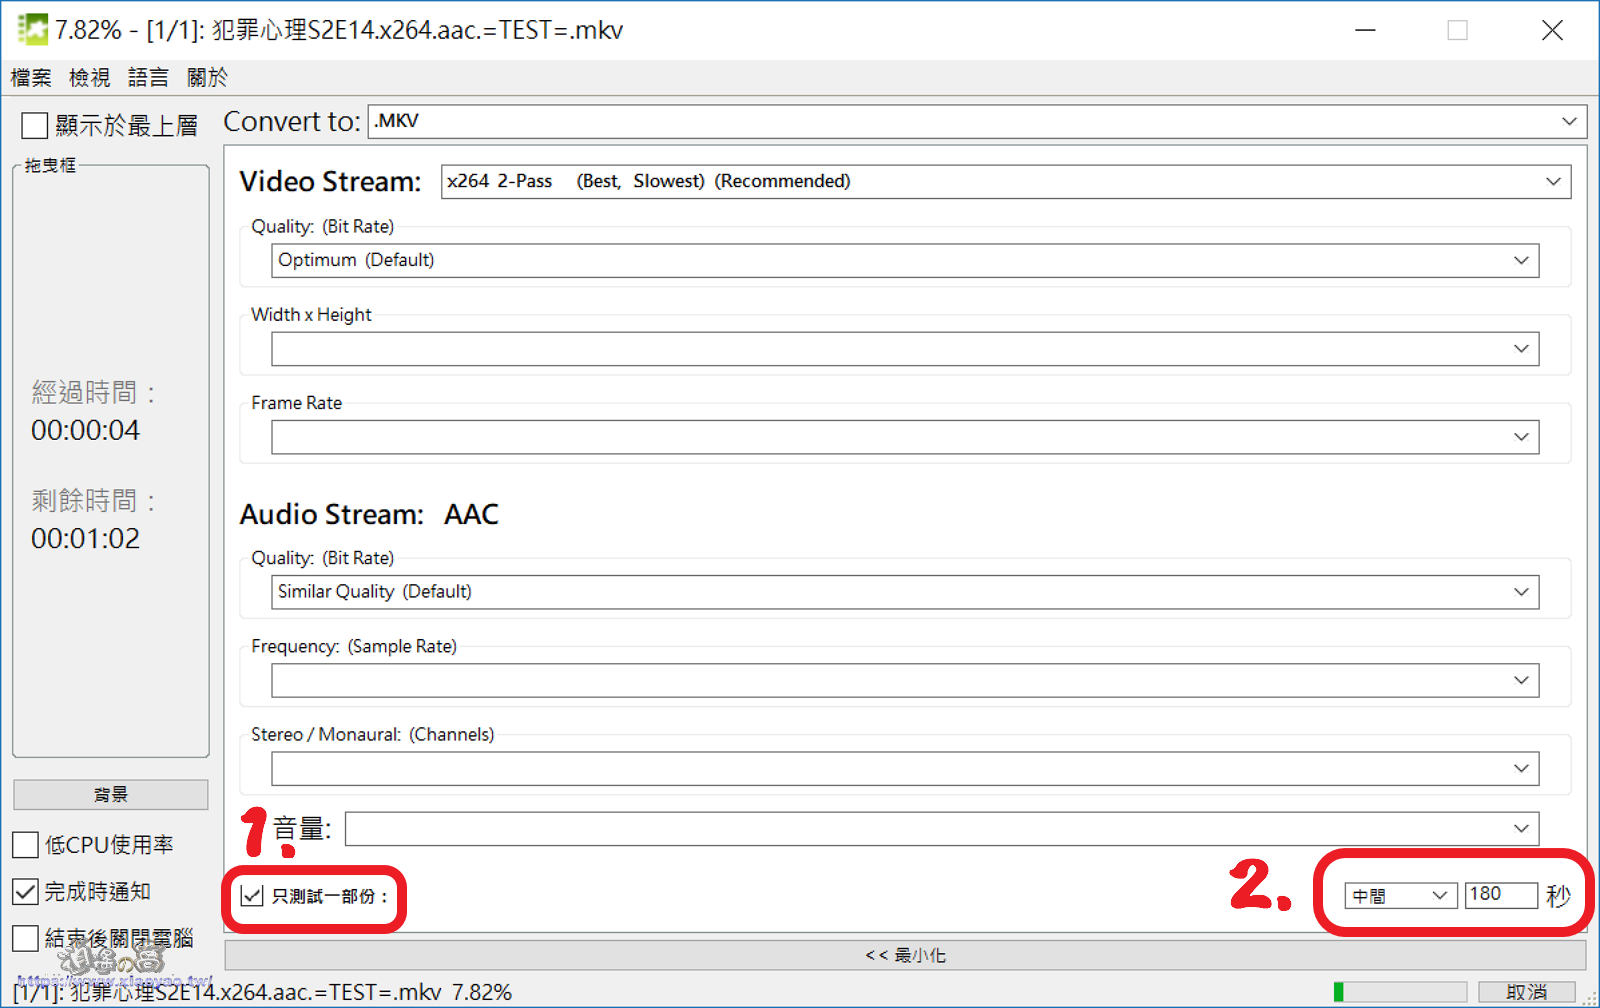Minimize the window
1600x1008 pixels.
click(1365, 30)
